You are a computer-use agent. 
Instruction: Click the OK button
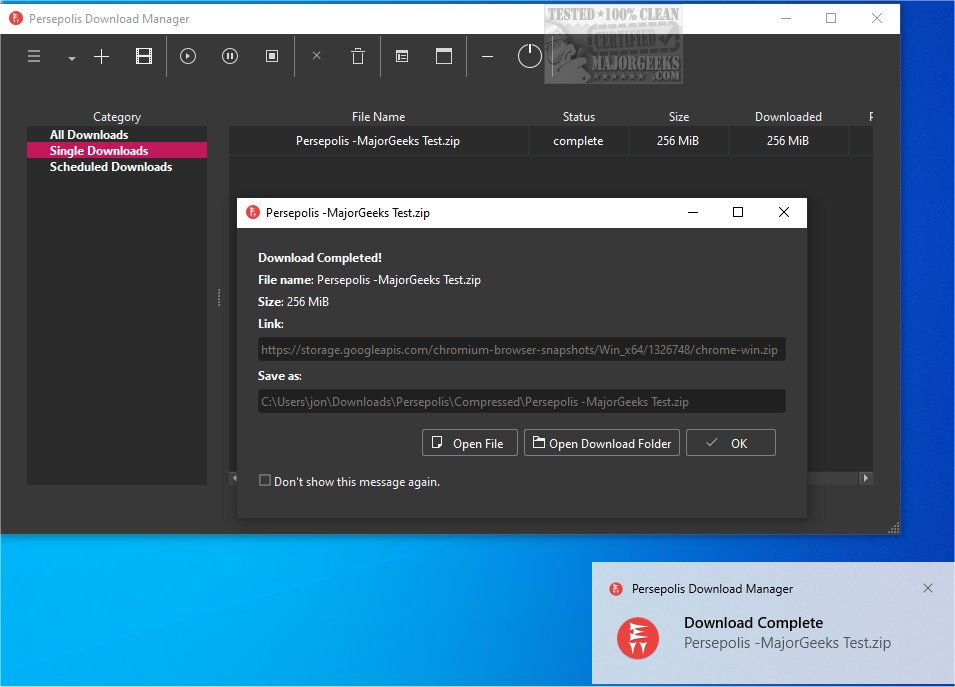(730, 442)
